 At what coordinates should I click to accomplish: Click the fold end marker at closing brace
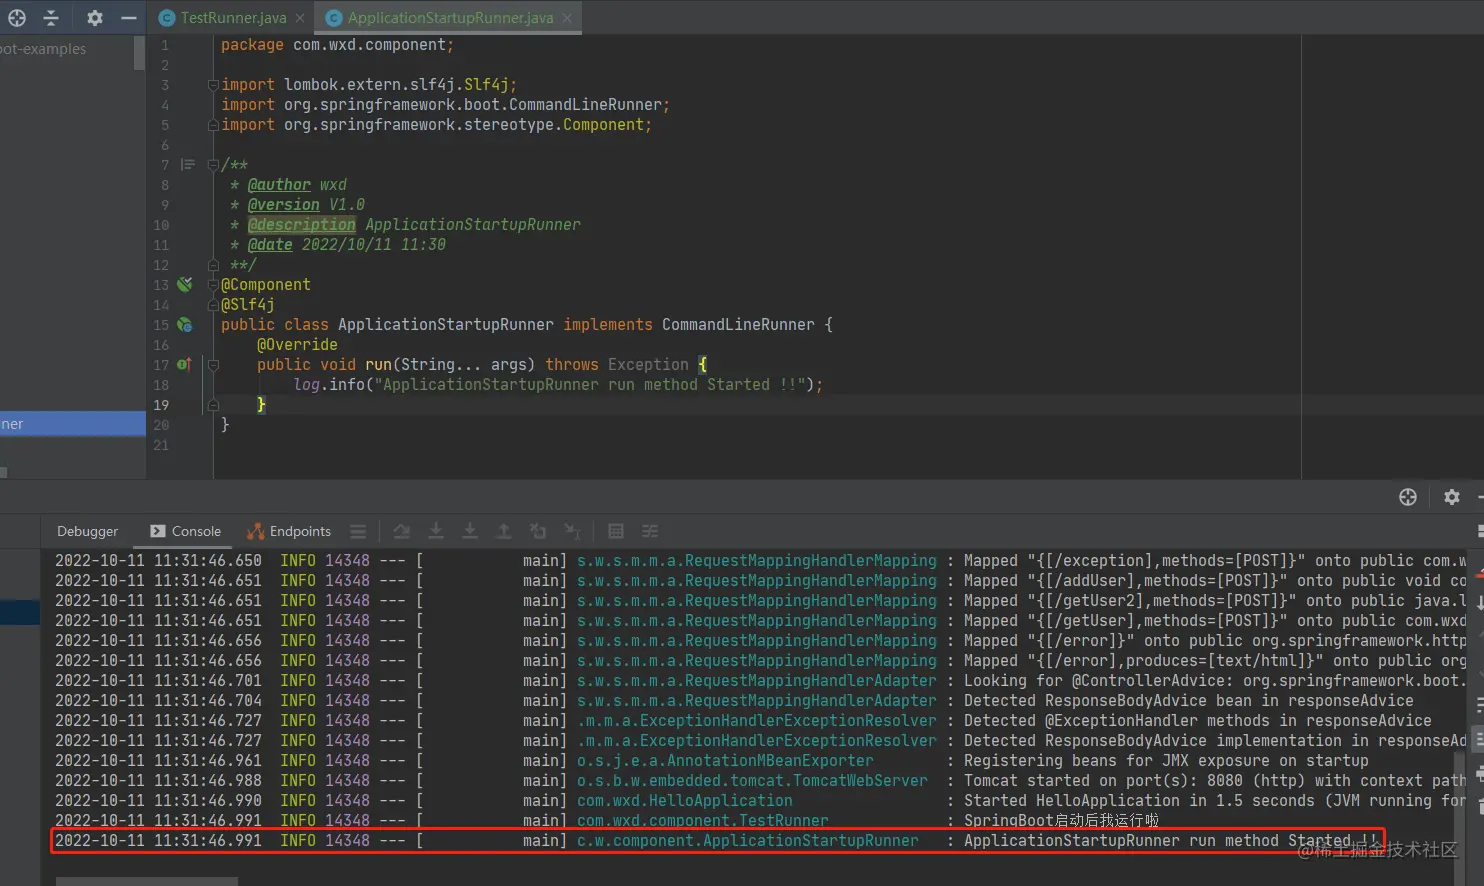[213, 405]
